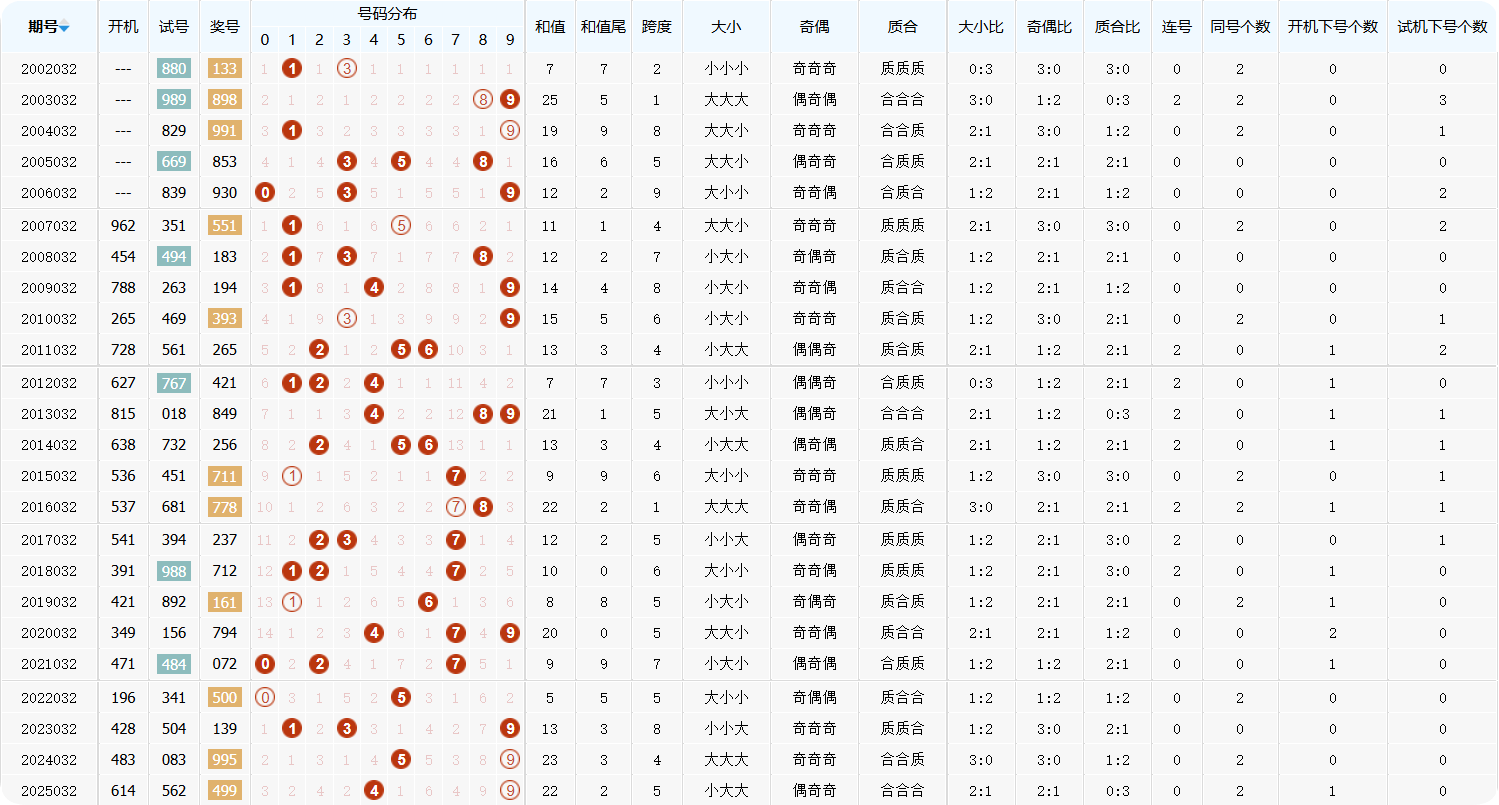This screenshot has width=1499, height=805.
Task: Click the 跨度 column header
Action: (657, 27)
